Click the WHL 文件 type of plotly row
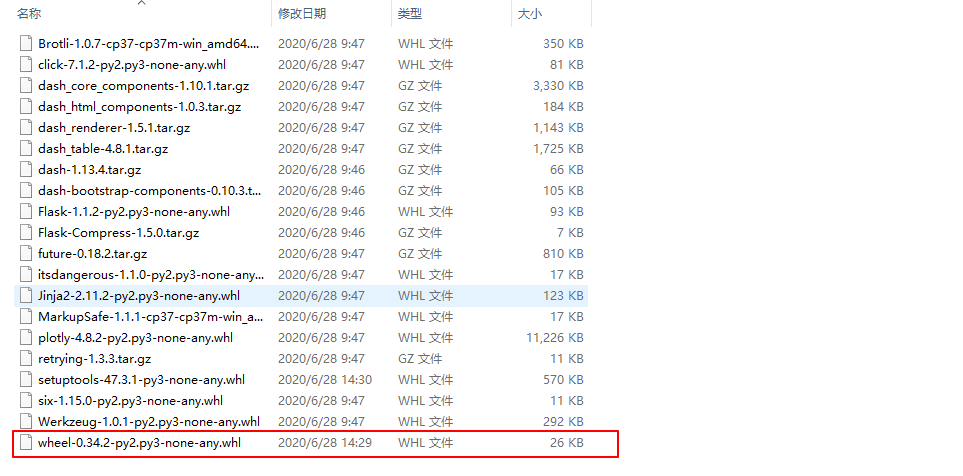 (425, 337)
